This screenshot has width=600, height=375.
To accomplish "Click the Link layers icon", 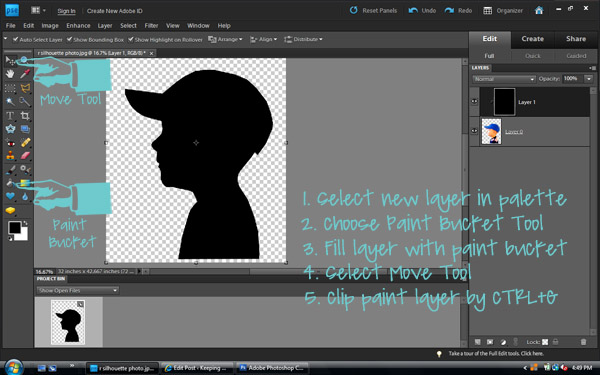I will 515,342.
